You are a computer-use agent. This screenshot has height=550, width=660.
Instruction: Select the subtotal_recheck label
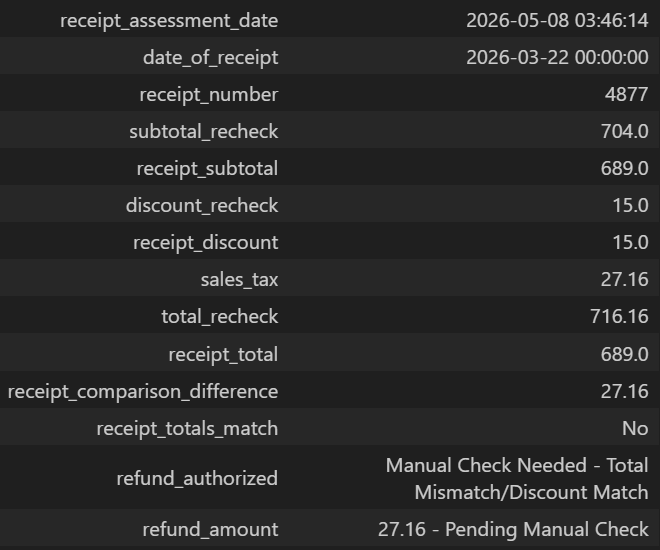click(204, 132)
